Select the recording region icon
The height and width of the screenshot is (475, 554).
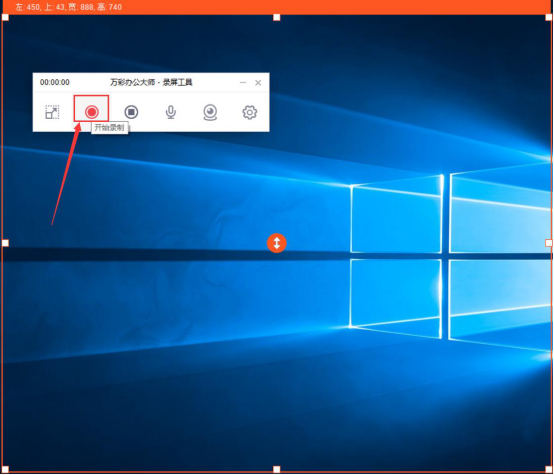point(52,112)
